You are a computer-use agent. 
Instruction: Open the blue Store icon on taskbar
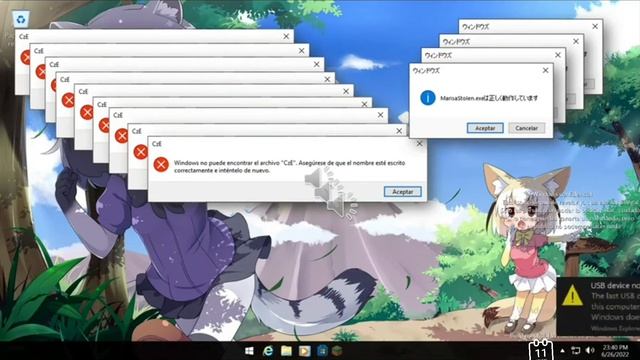pos(322,351)
